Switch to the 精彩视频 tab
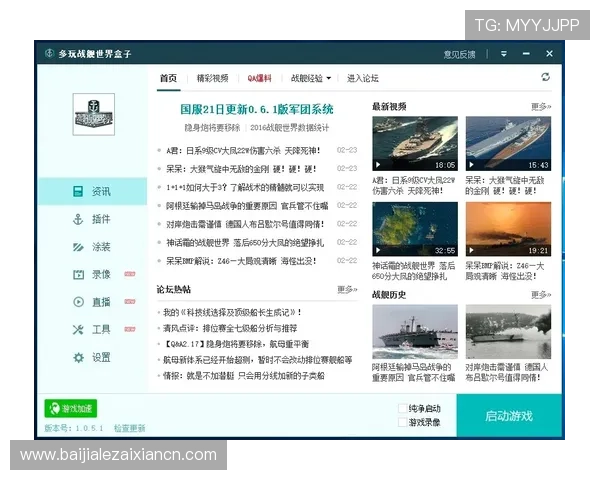 coord(212,78)
